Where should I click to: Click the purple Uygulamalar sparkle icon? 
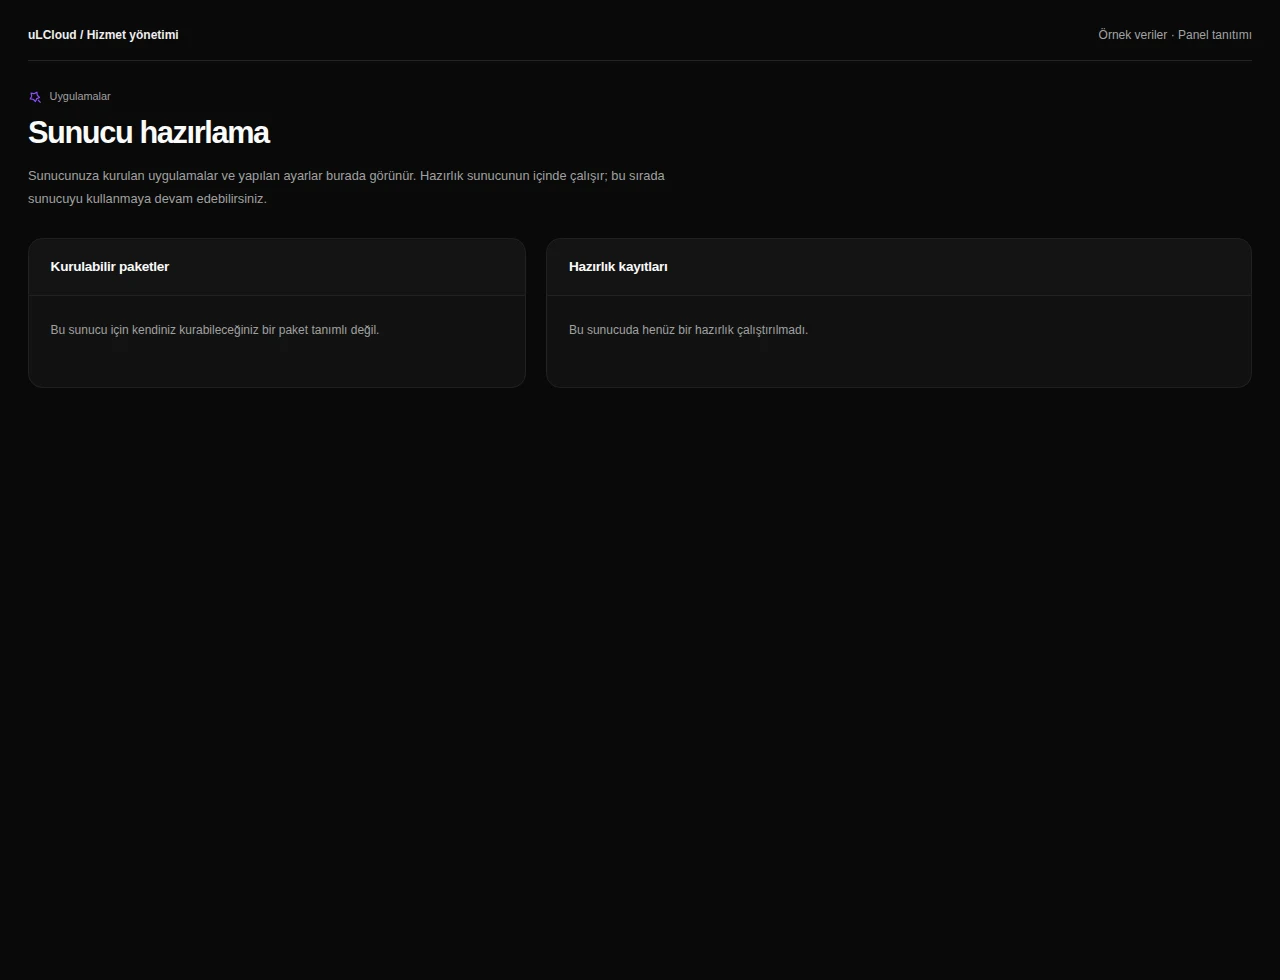[35, 97]
